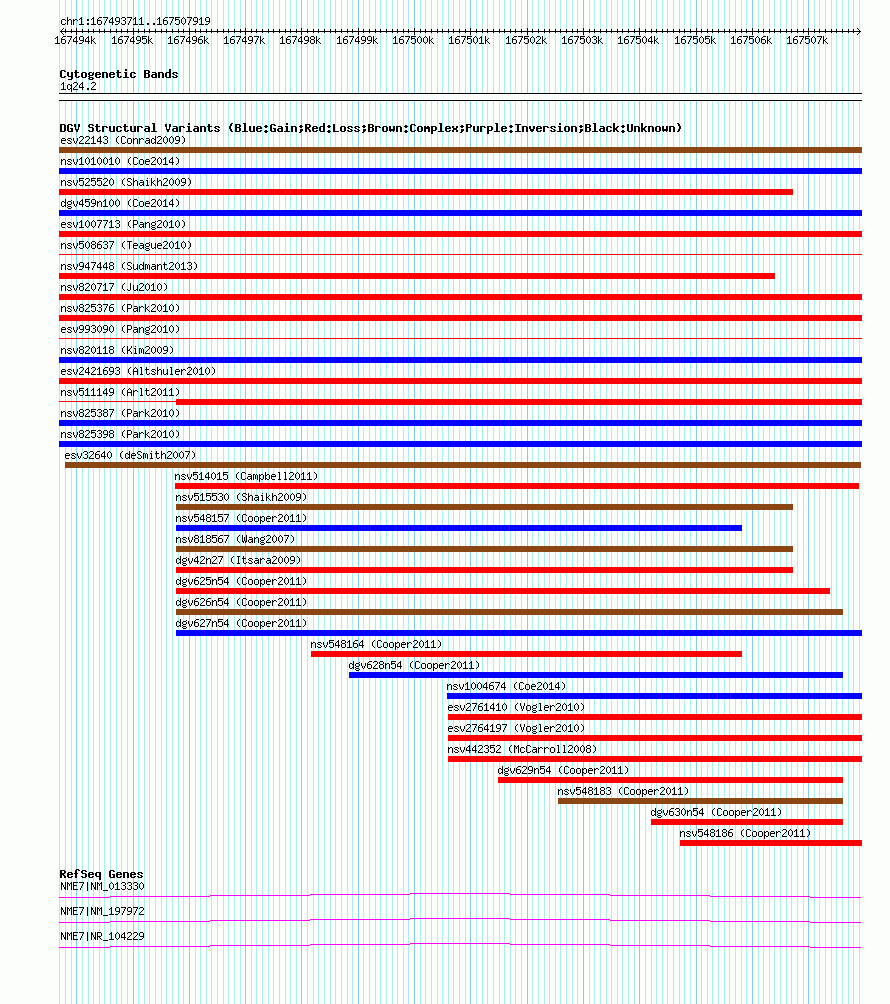Viewport: 890px width, 1004px height.
Task: Click the nsv820717 (Ju2010) label
Action: [114, 287]
